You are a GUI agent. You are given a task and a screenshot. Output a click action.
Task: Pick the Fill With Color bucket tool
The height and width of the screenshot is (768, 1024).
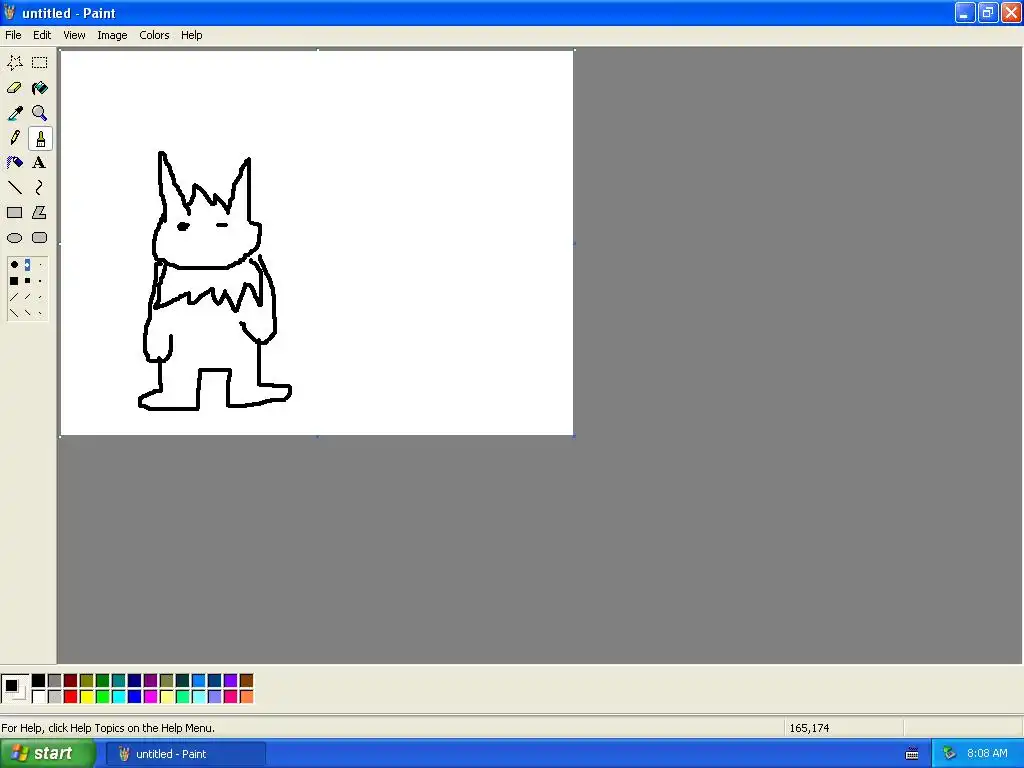40,88
